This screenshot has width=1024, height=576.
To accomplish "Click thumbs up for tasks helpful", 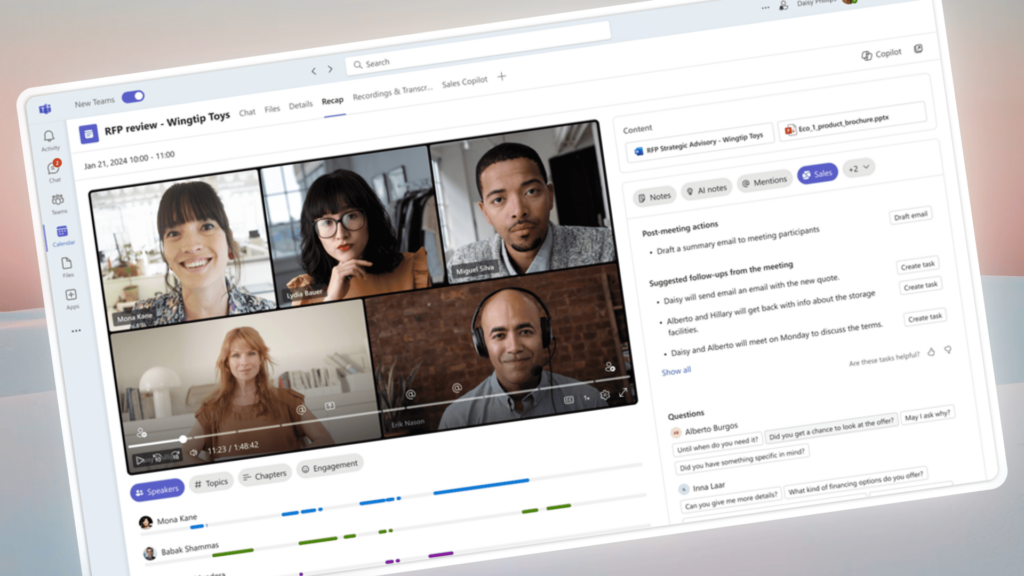I will (931, 352).
